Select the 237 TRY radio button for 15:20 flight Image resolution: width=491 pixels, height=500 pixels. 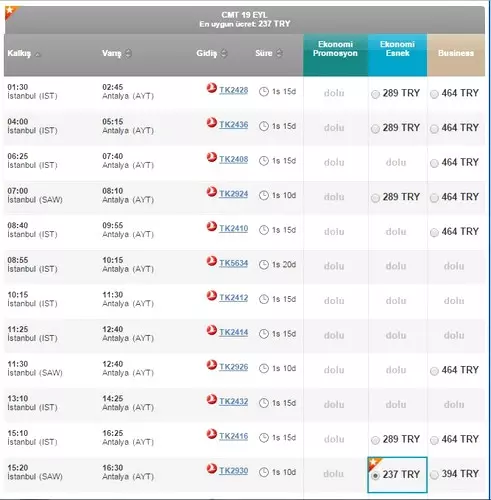click(375, 476)
